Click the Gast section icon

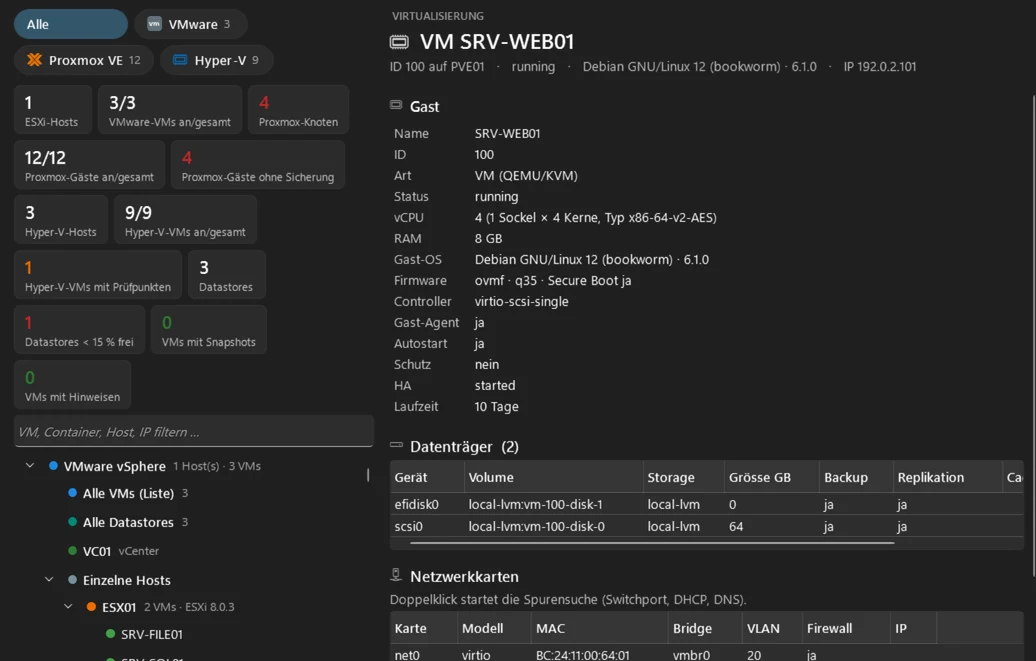click(x=396, y=104)
